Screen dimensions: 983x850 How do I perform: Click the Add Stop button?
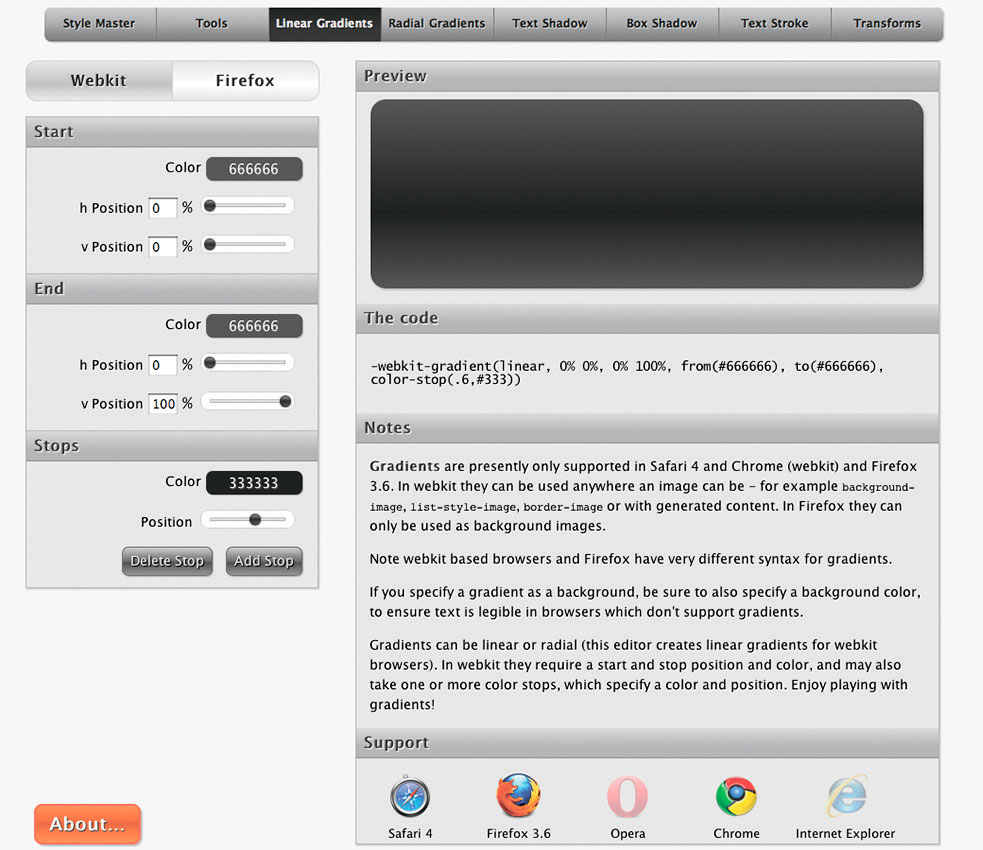coord(264,561)
